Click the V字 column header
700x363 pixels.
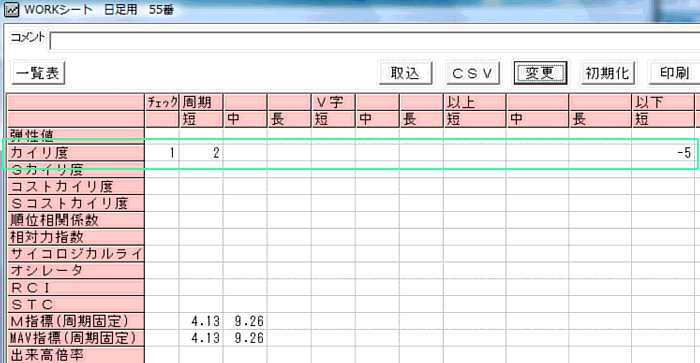click(x=333, y=103)
